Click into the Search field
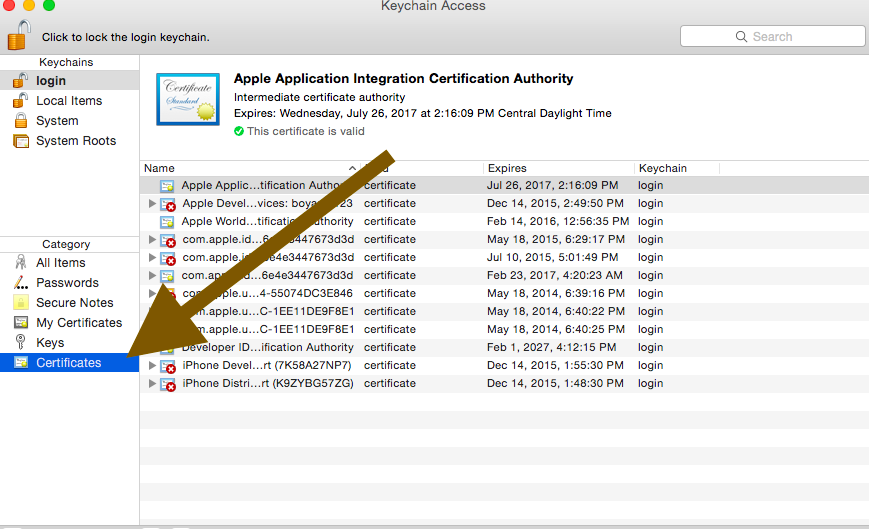 click(x=773, y=37)
